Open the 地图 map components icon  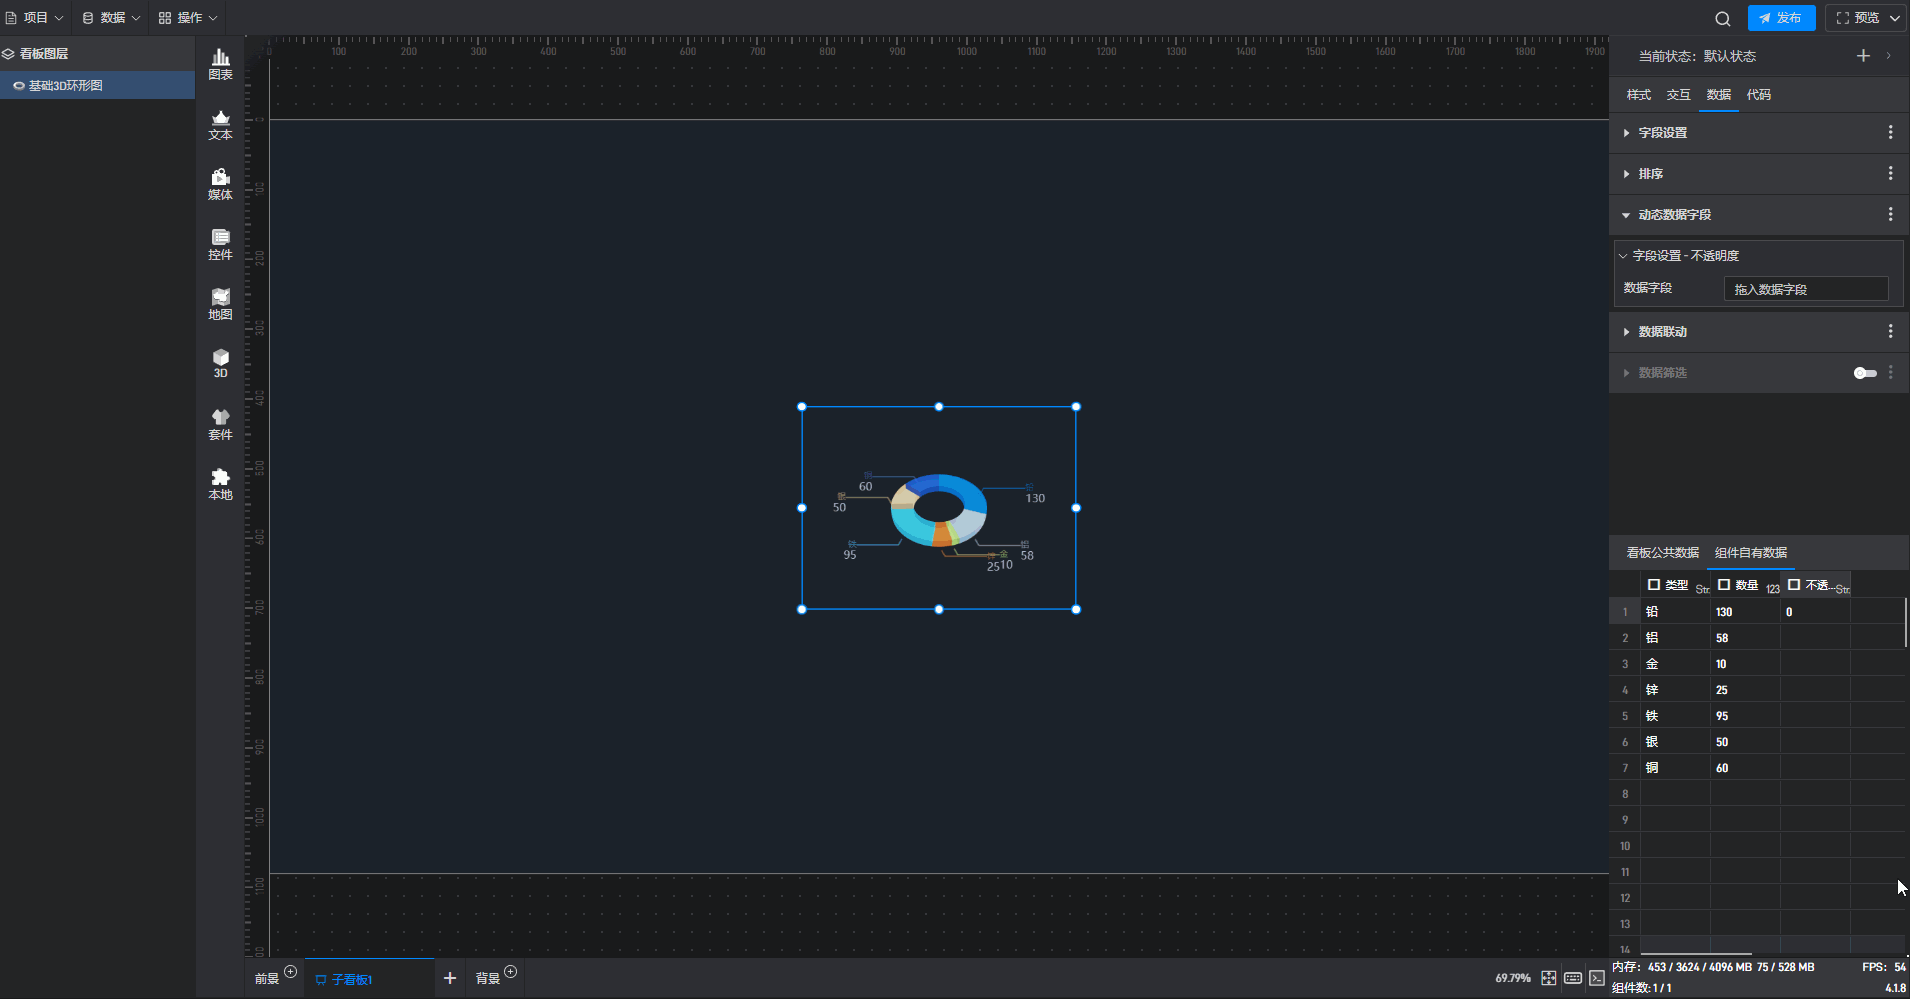(220, 304)
